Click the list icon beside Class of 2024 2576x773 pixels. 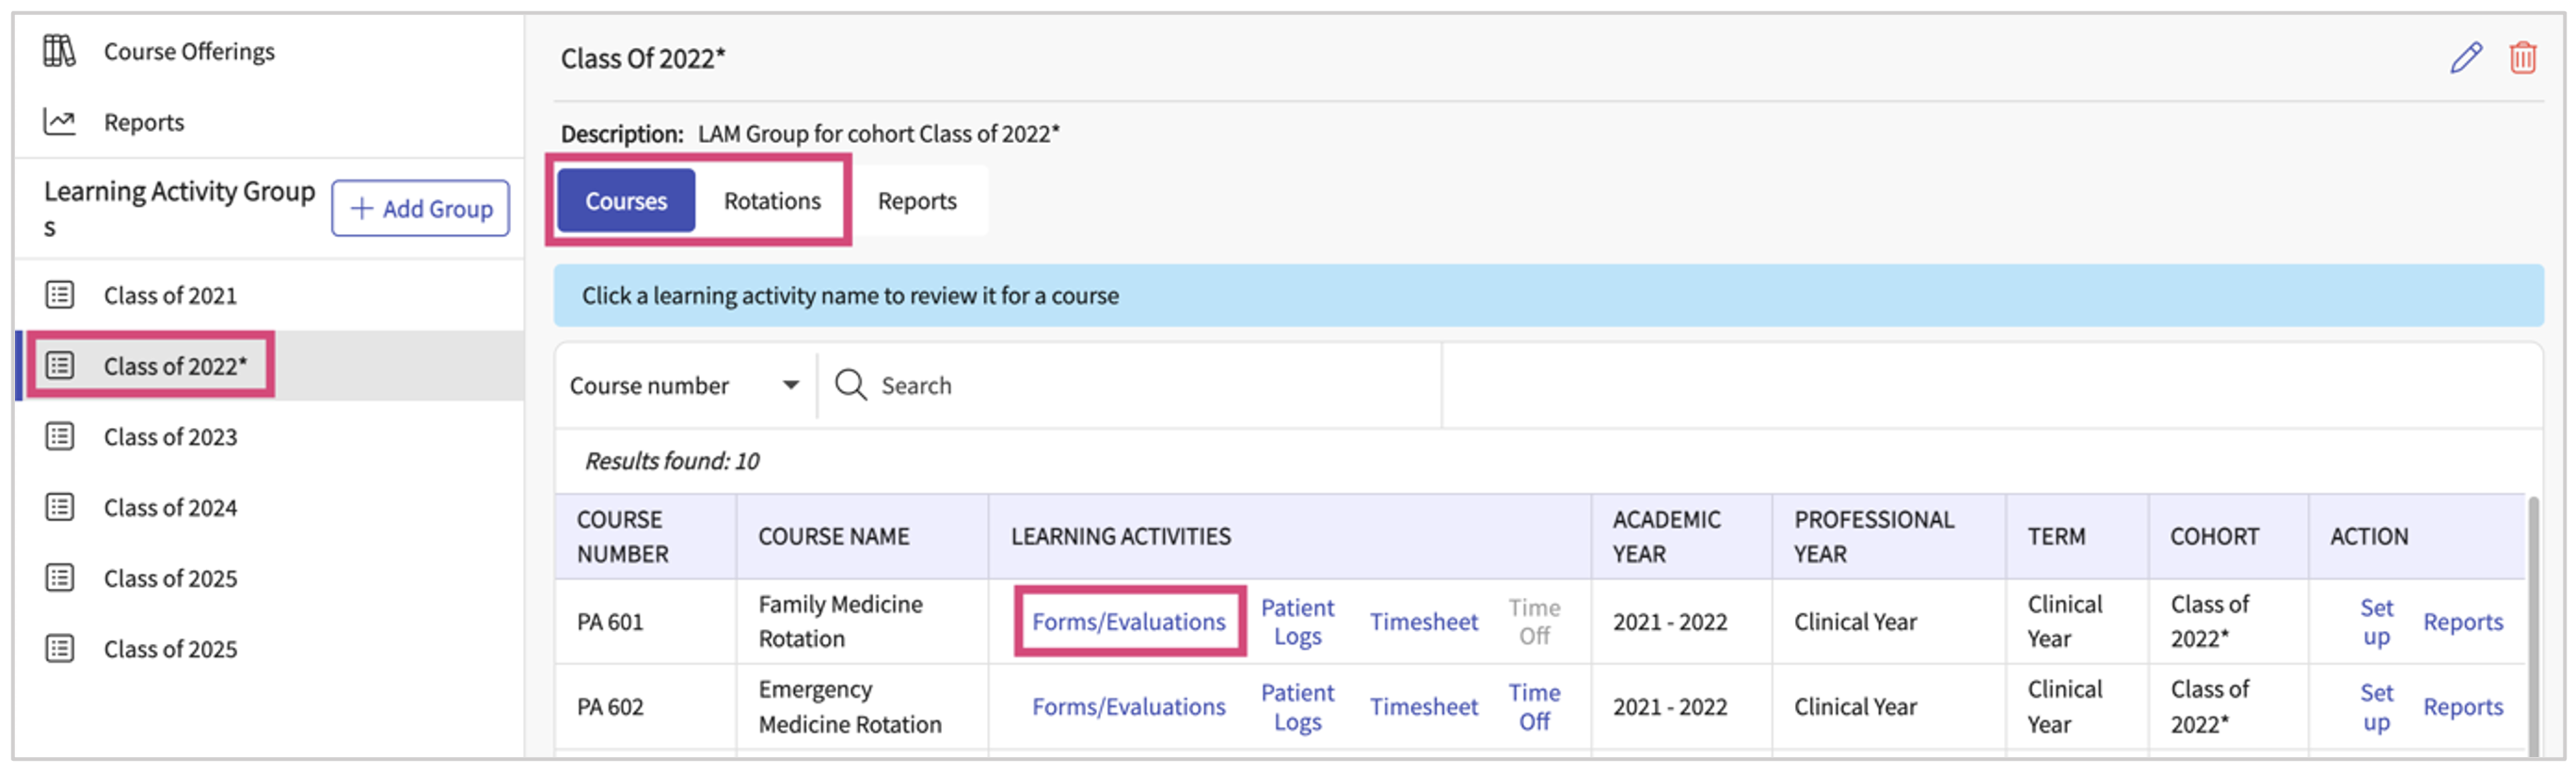[60, 508]
